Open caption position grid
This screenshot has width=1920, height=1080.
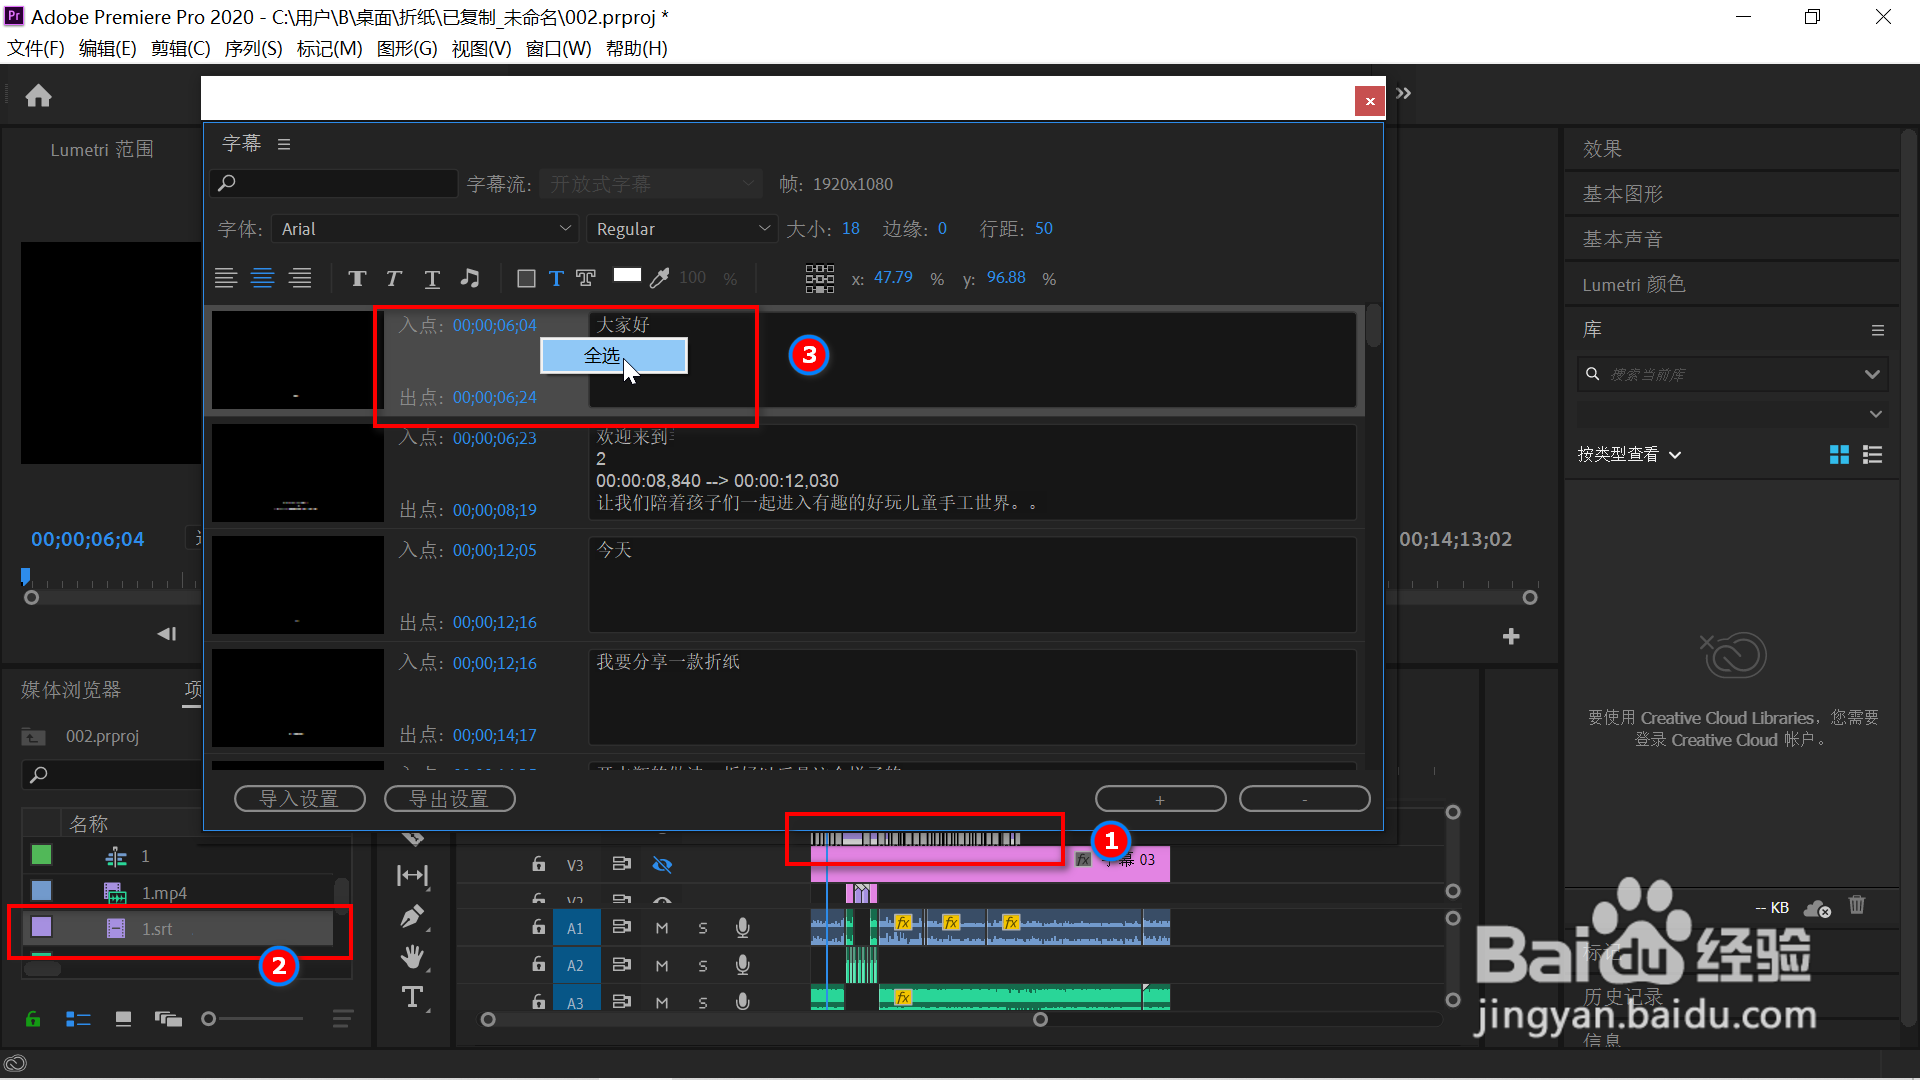(x=820, y=278)
